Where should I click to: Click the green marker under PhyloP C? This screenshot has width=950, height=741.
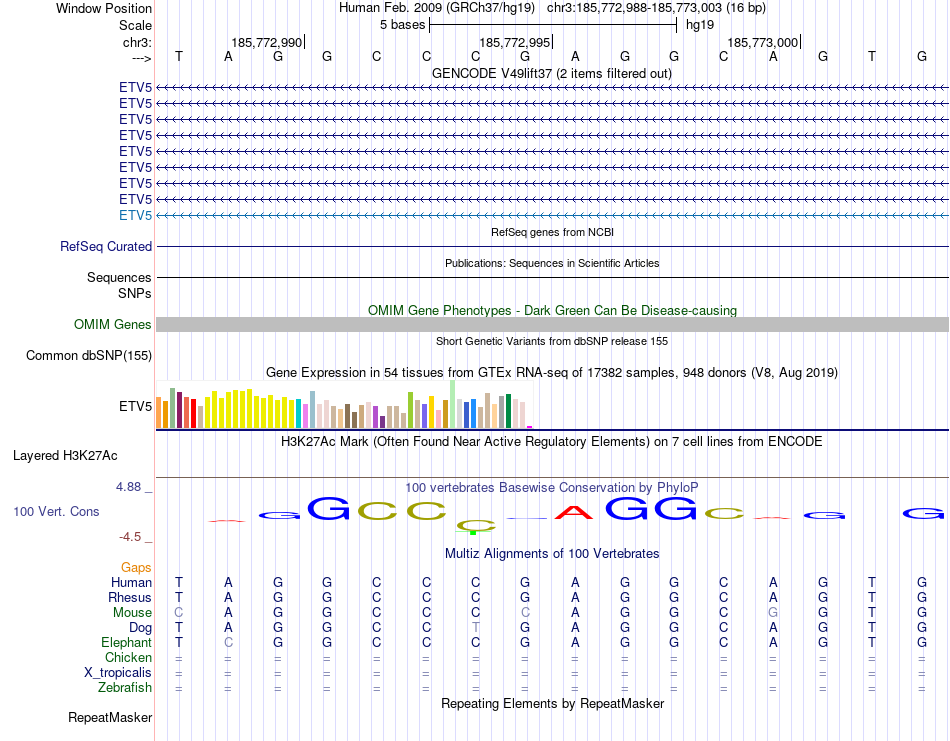coord(473,533)
